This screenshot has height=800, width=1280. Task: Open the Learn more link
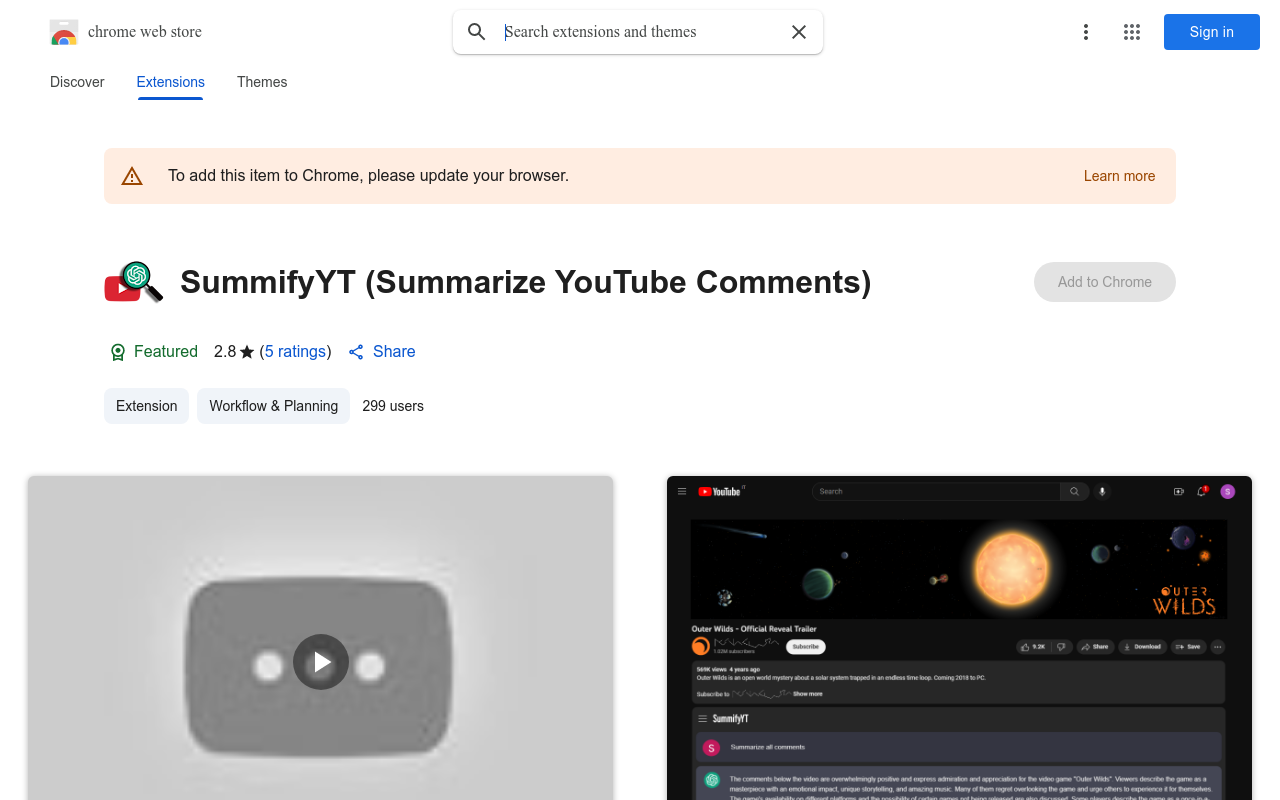pyautogui.click(x=1119, y=176)
